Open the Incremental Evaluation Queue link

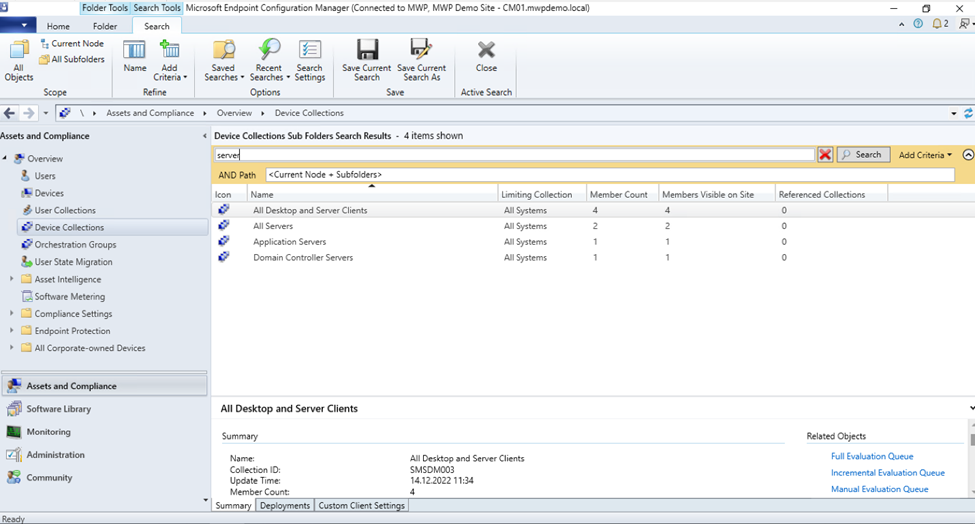887,473
